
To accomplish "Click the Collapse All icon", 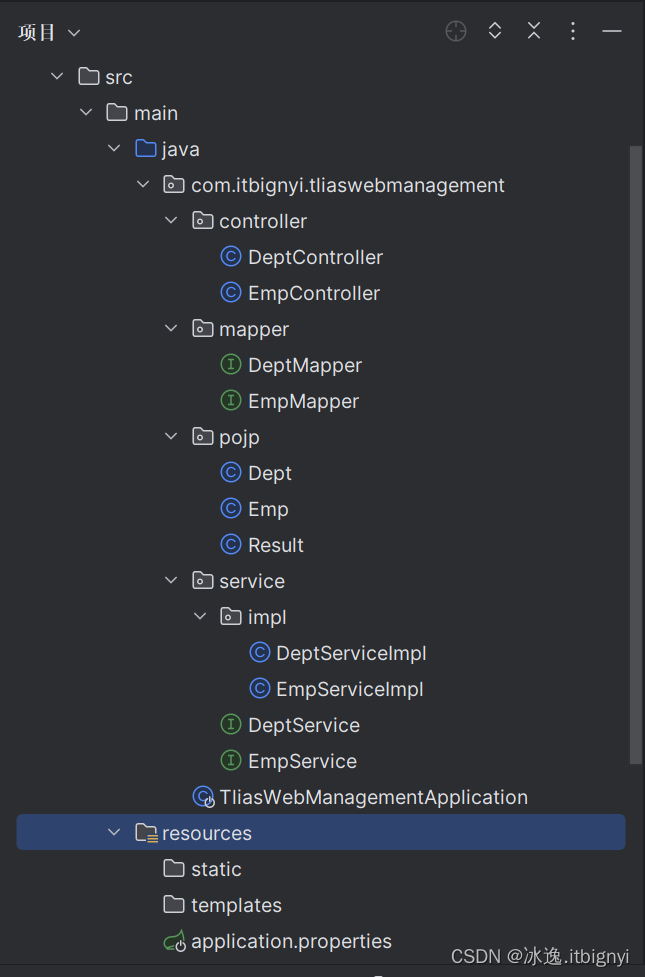I will pyautogui.click(x=534, y=31).
